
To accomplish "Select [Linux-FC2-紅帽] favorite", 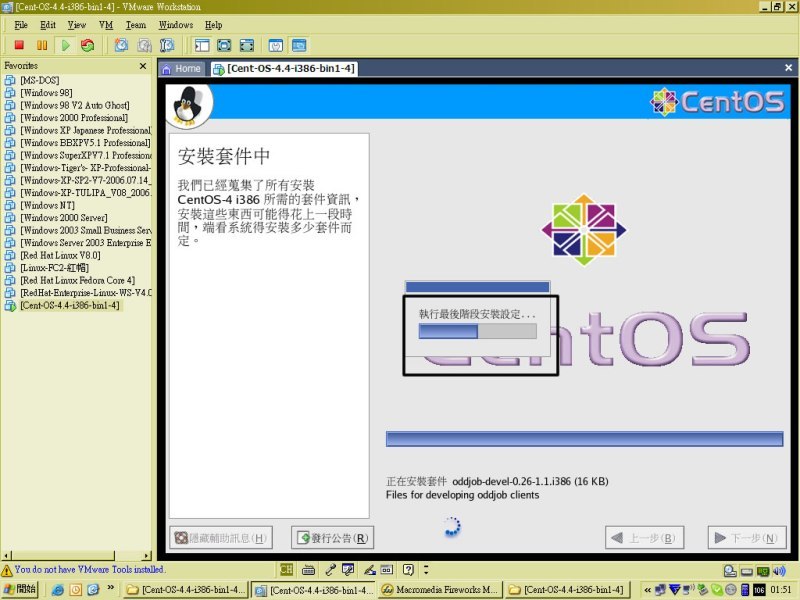I will pyautogui.click(x=54, y=268).
